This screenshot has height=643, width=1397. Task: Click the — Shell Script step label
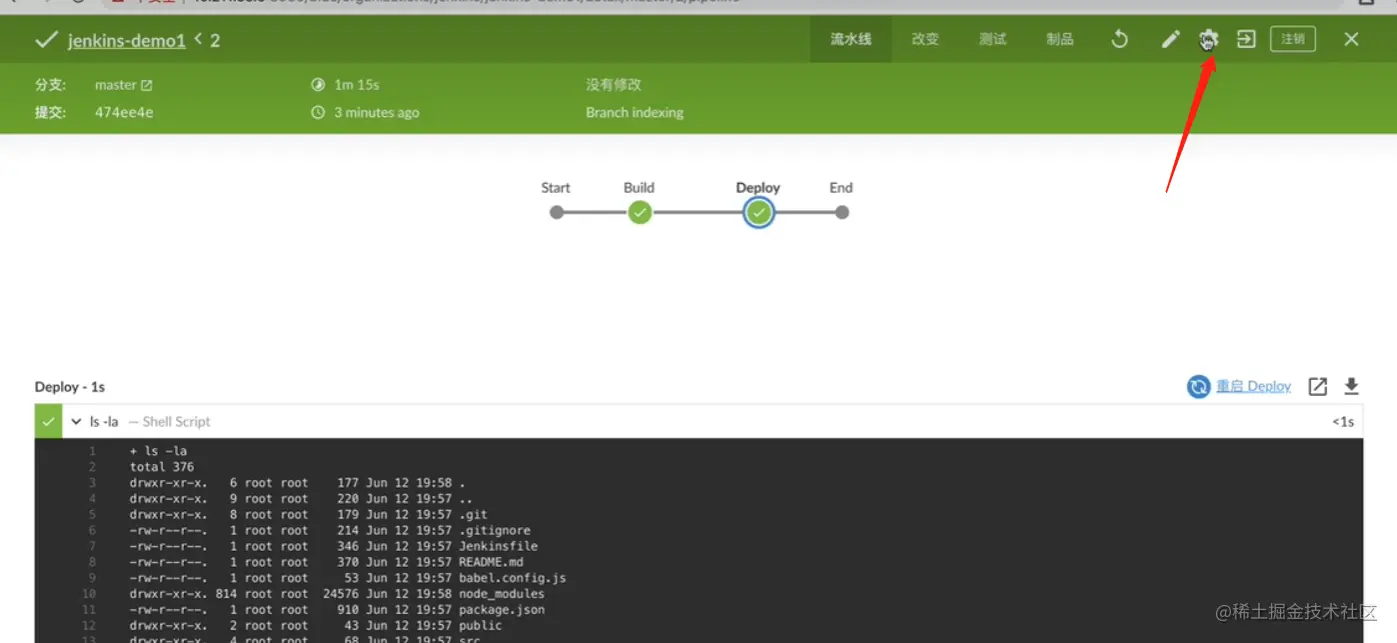169,422
